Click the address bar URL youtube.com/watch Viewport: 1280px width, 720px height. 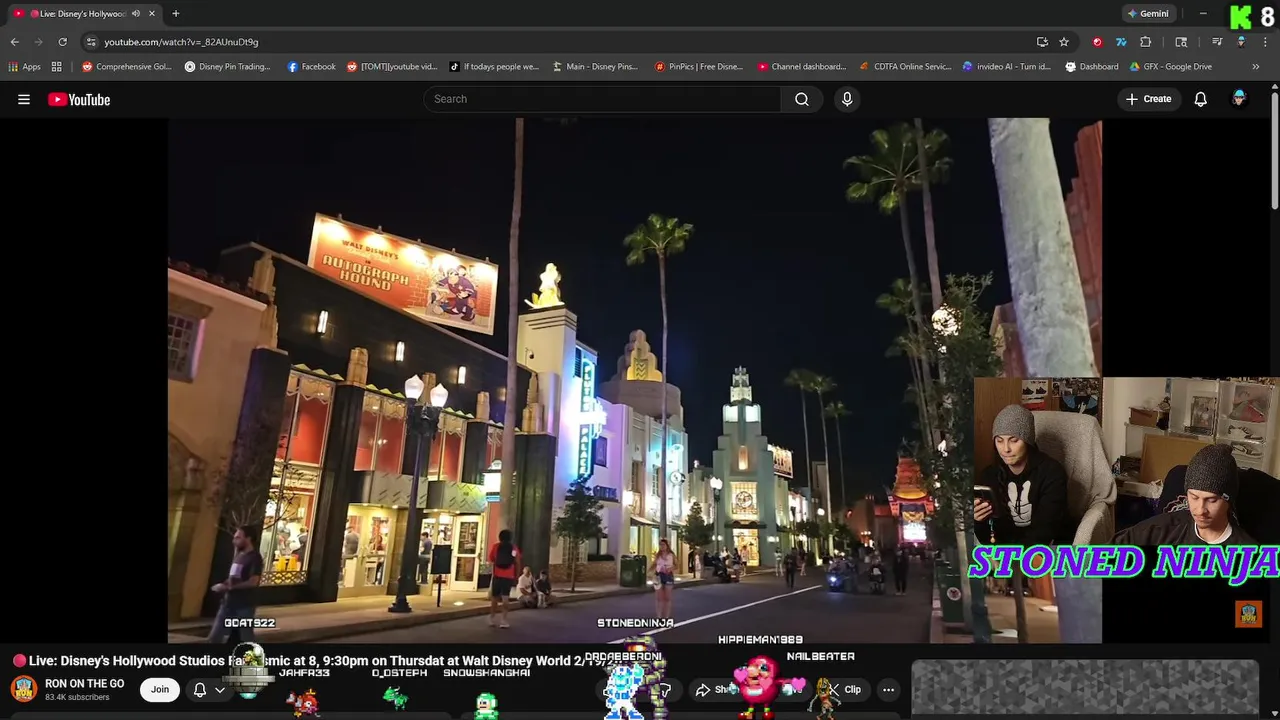click(x=181, y=42)
